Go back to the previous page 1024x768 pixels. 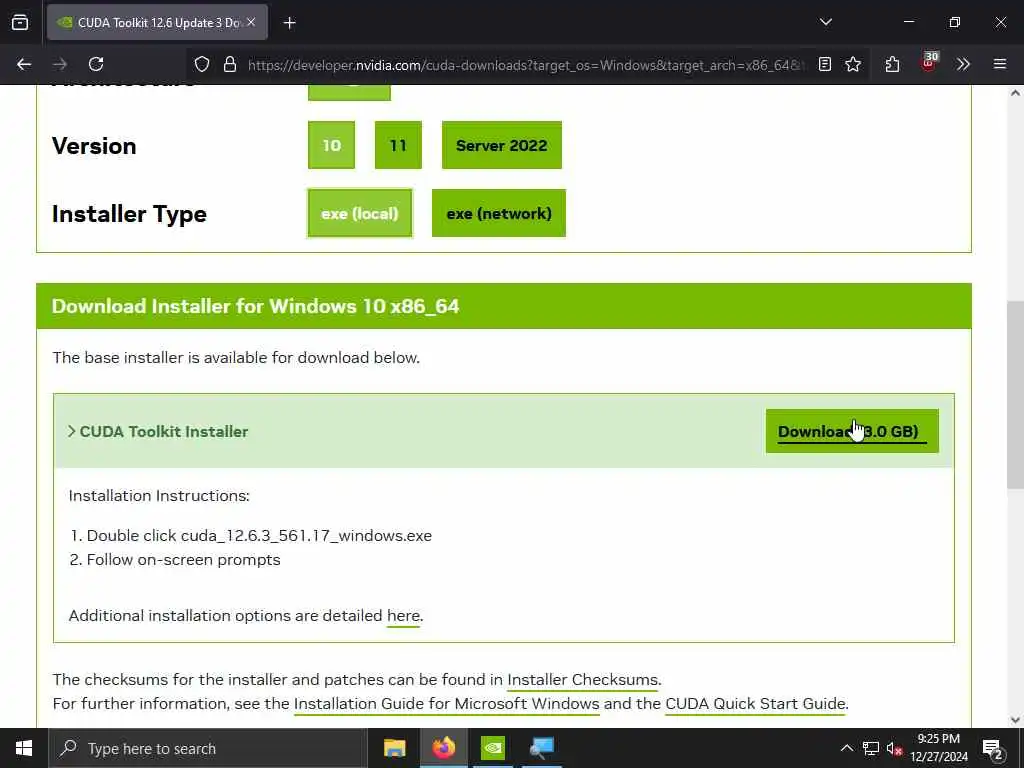coord(24,64)
